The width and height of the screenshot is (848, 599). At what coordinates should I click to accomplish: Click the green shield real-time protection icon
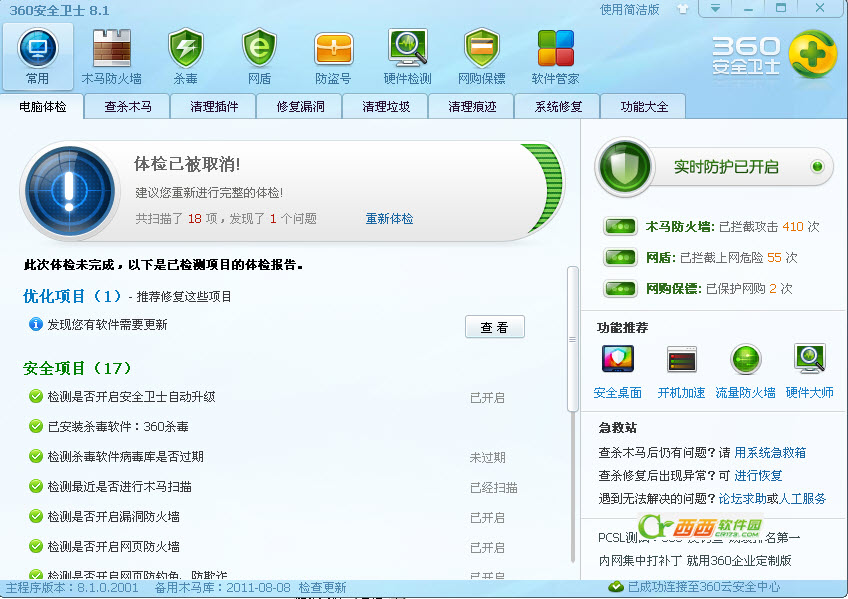tap(625, 167)
